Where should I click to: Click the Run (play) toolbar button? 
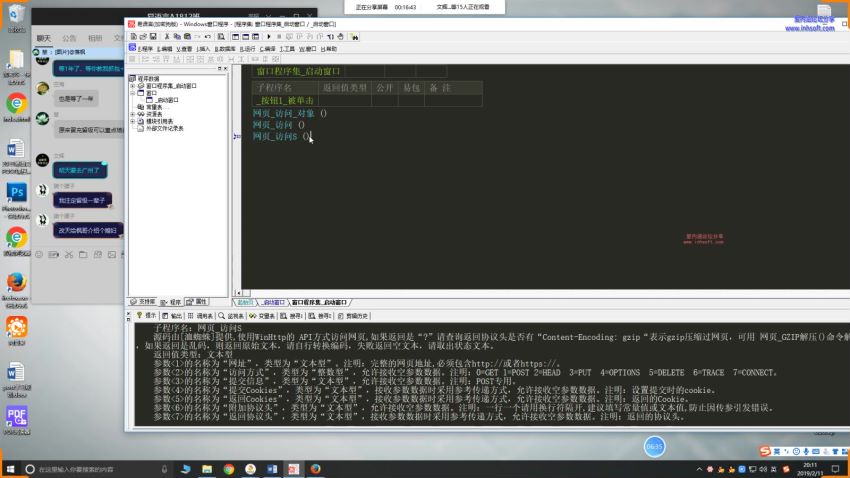[x=271, y=36]
